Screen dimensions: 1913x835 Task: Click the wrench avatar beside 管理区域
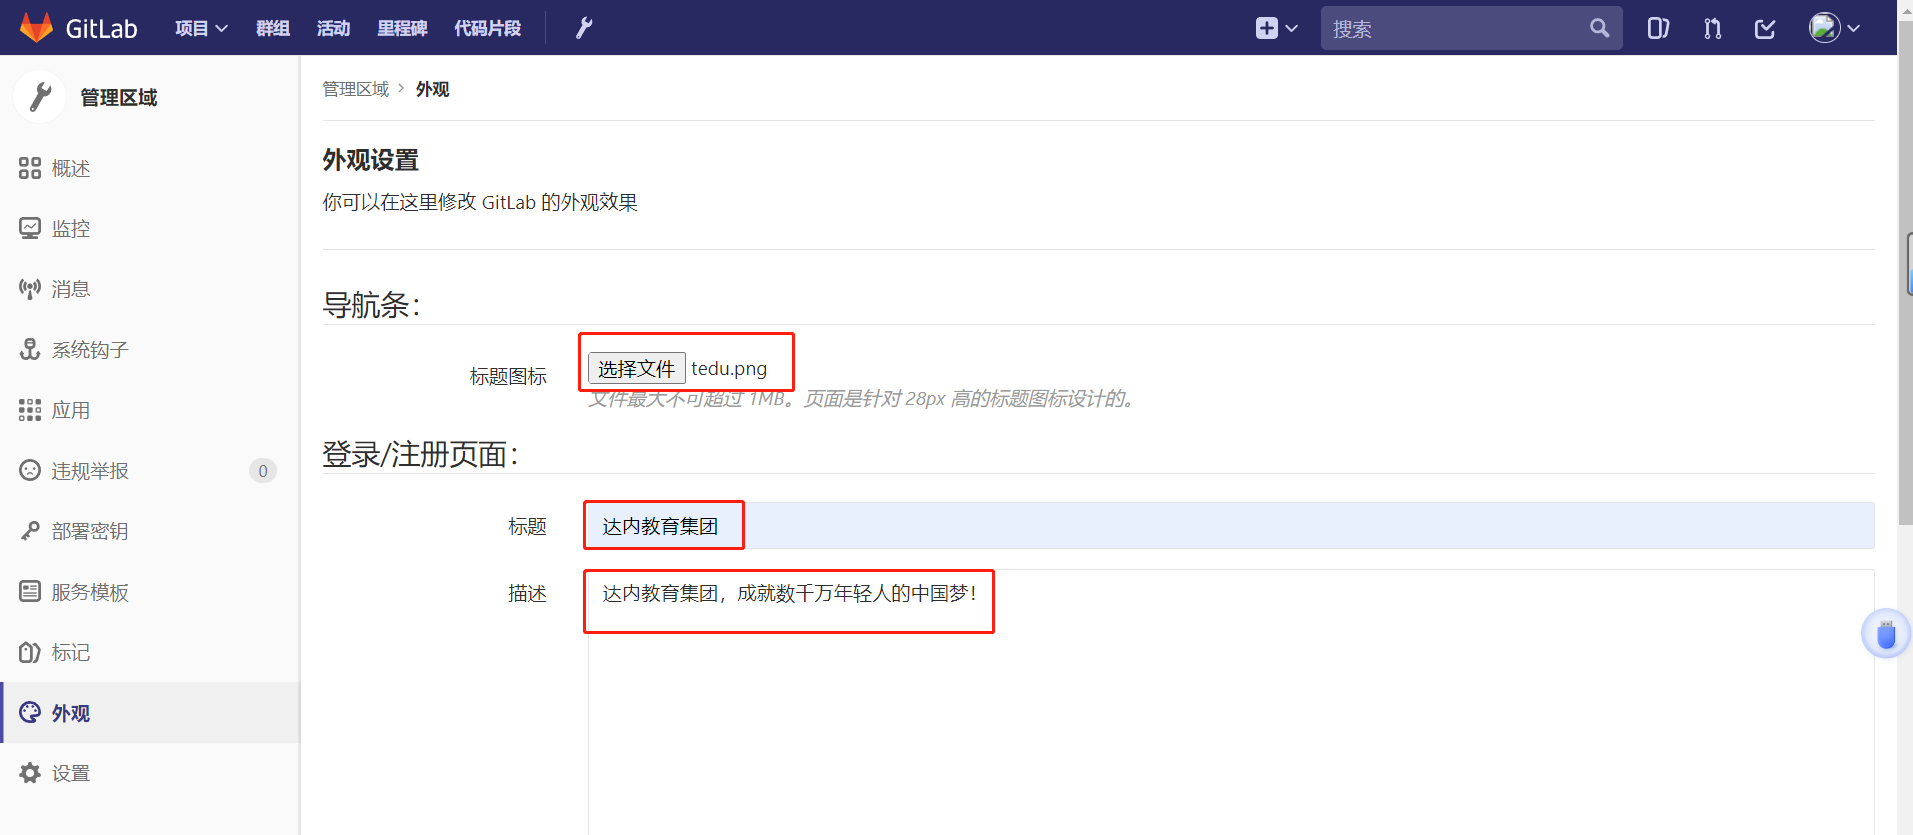point(40,97)
